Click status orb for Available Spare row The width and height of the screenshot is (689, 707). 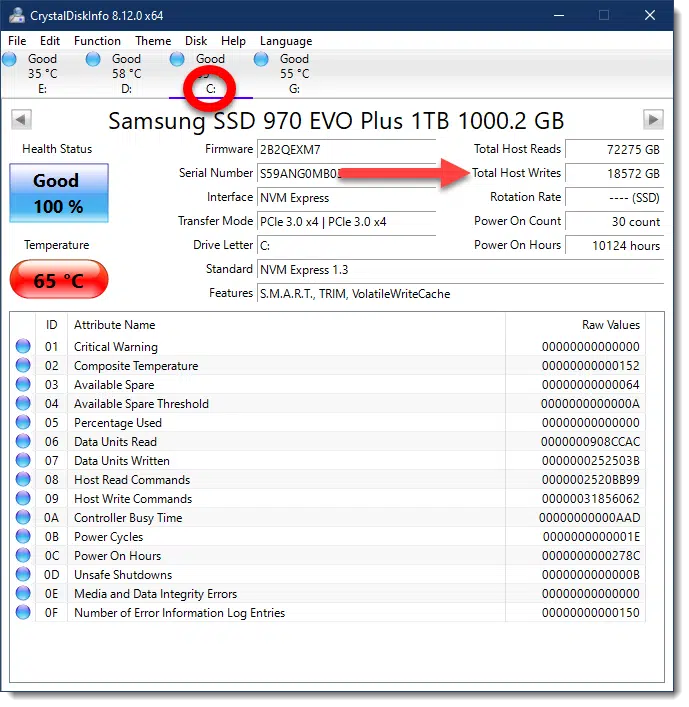tap(23, 384)
